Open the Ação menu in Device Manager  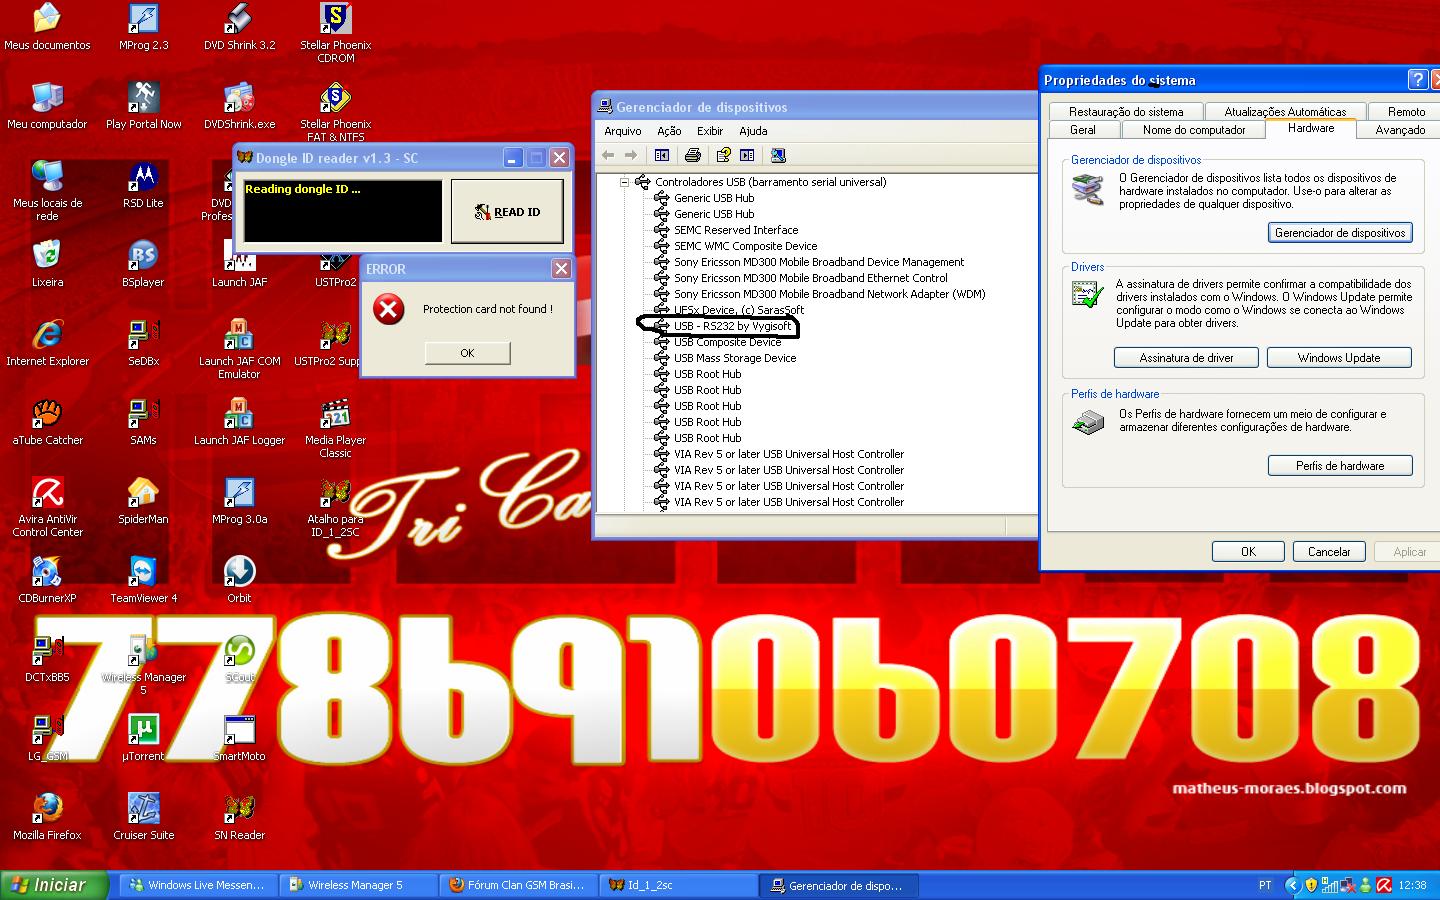[x=669, y=131]
